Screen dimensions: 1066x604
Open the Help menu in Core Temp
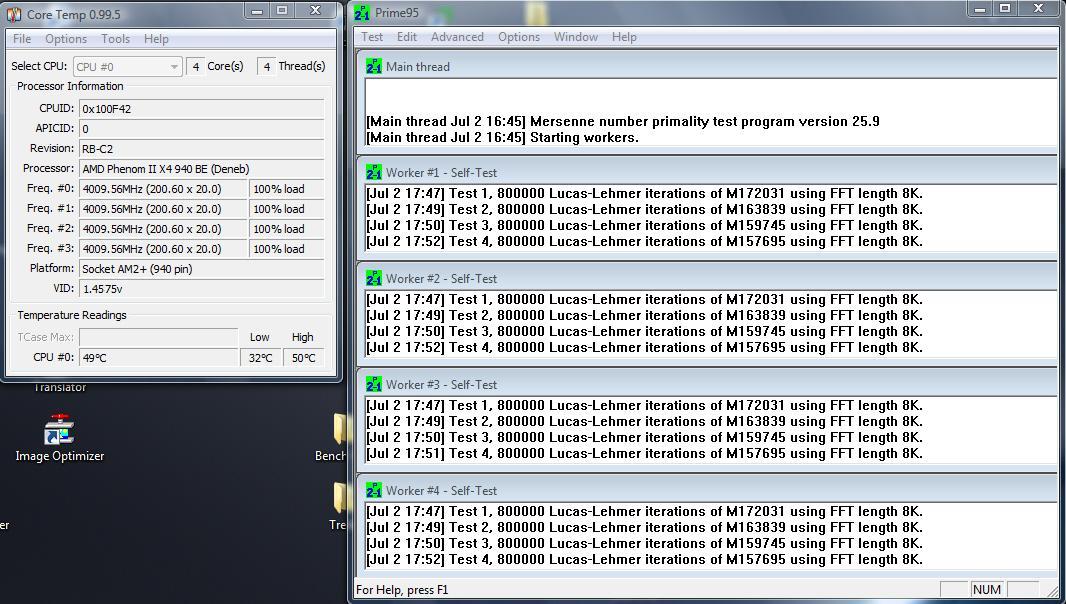pyautogui.click(x=156, y=39)
